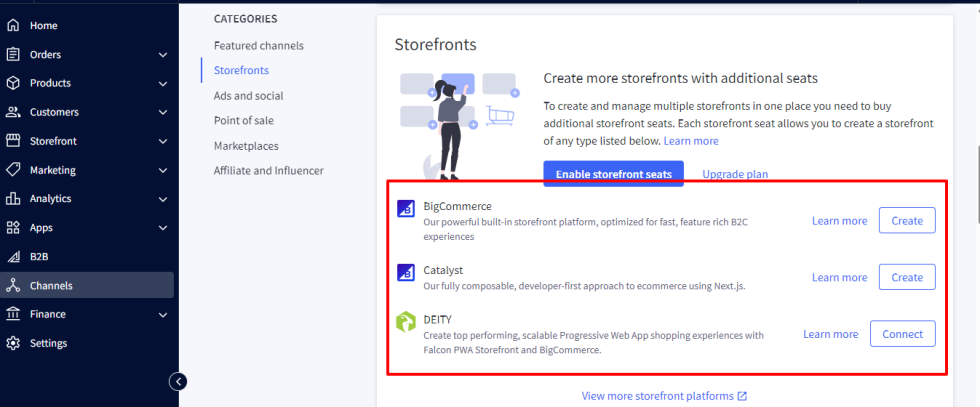Screen dimensions: 980x407
Task: Select the Featured channels category
Action: pos(258,46)
